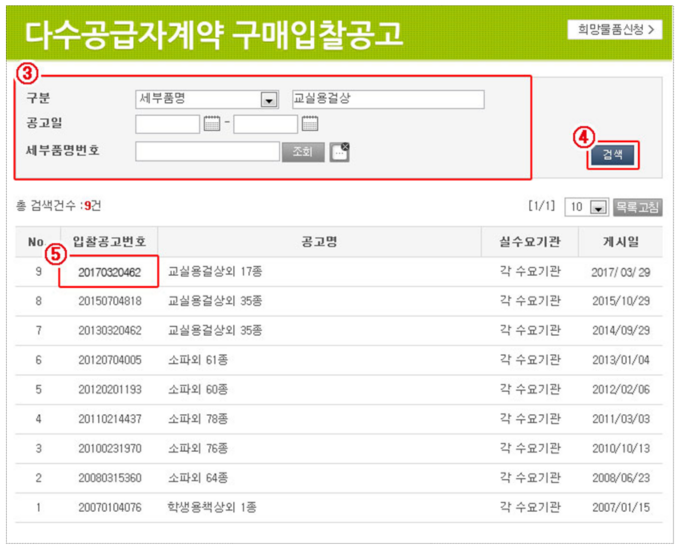Open bid notice number 20120201193
Screen dimensions: 680x548
tap(110, 389)
